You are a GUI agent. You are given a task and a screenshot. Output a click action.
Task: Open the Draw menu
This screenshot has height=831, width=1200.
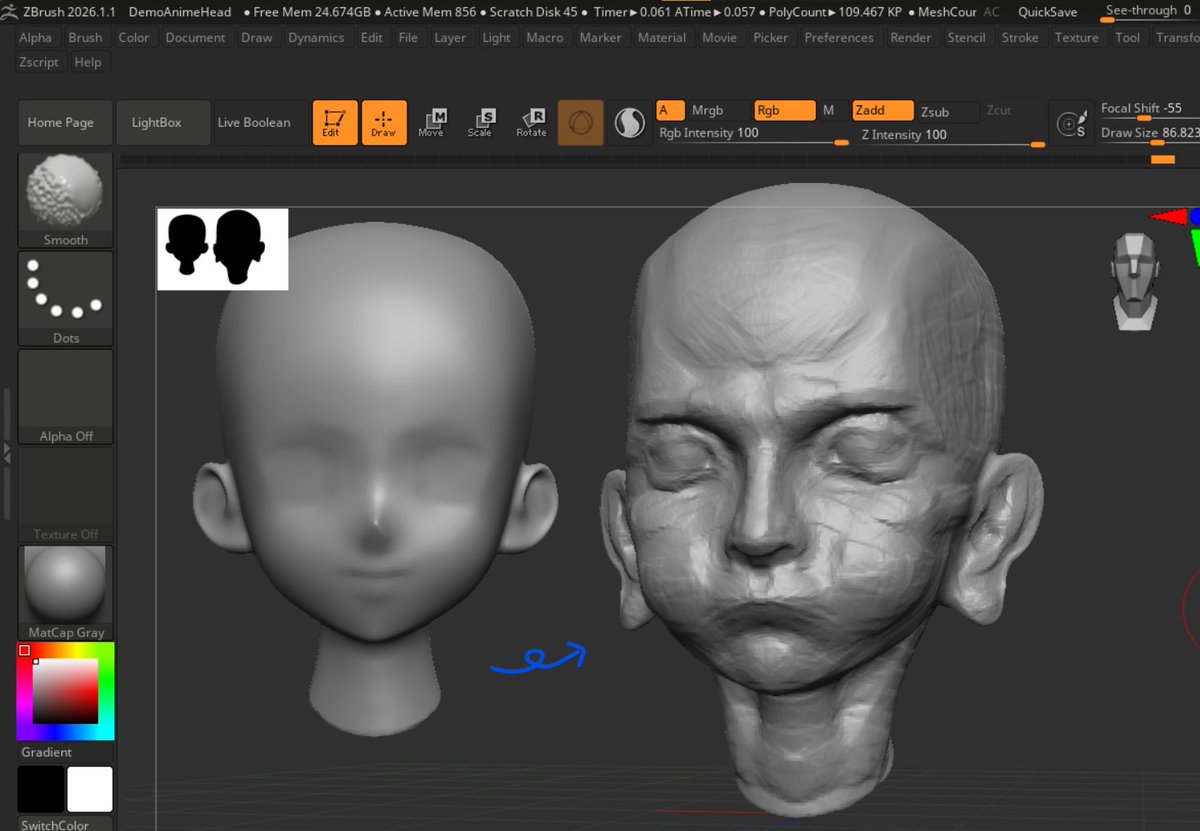[x=257, y=38]
